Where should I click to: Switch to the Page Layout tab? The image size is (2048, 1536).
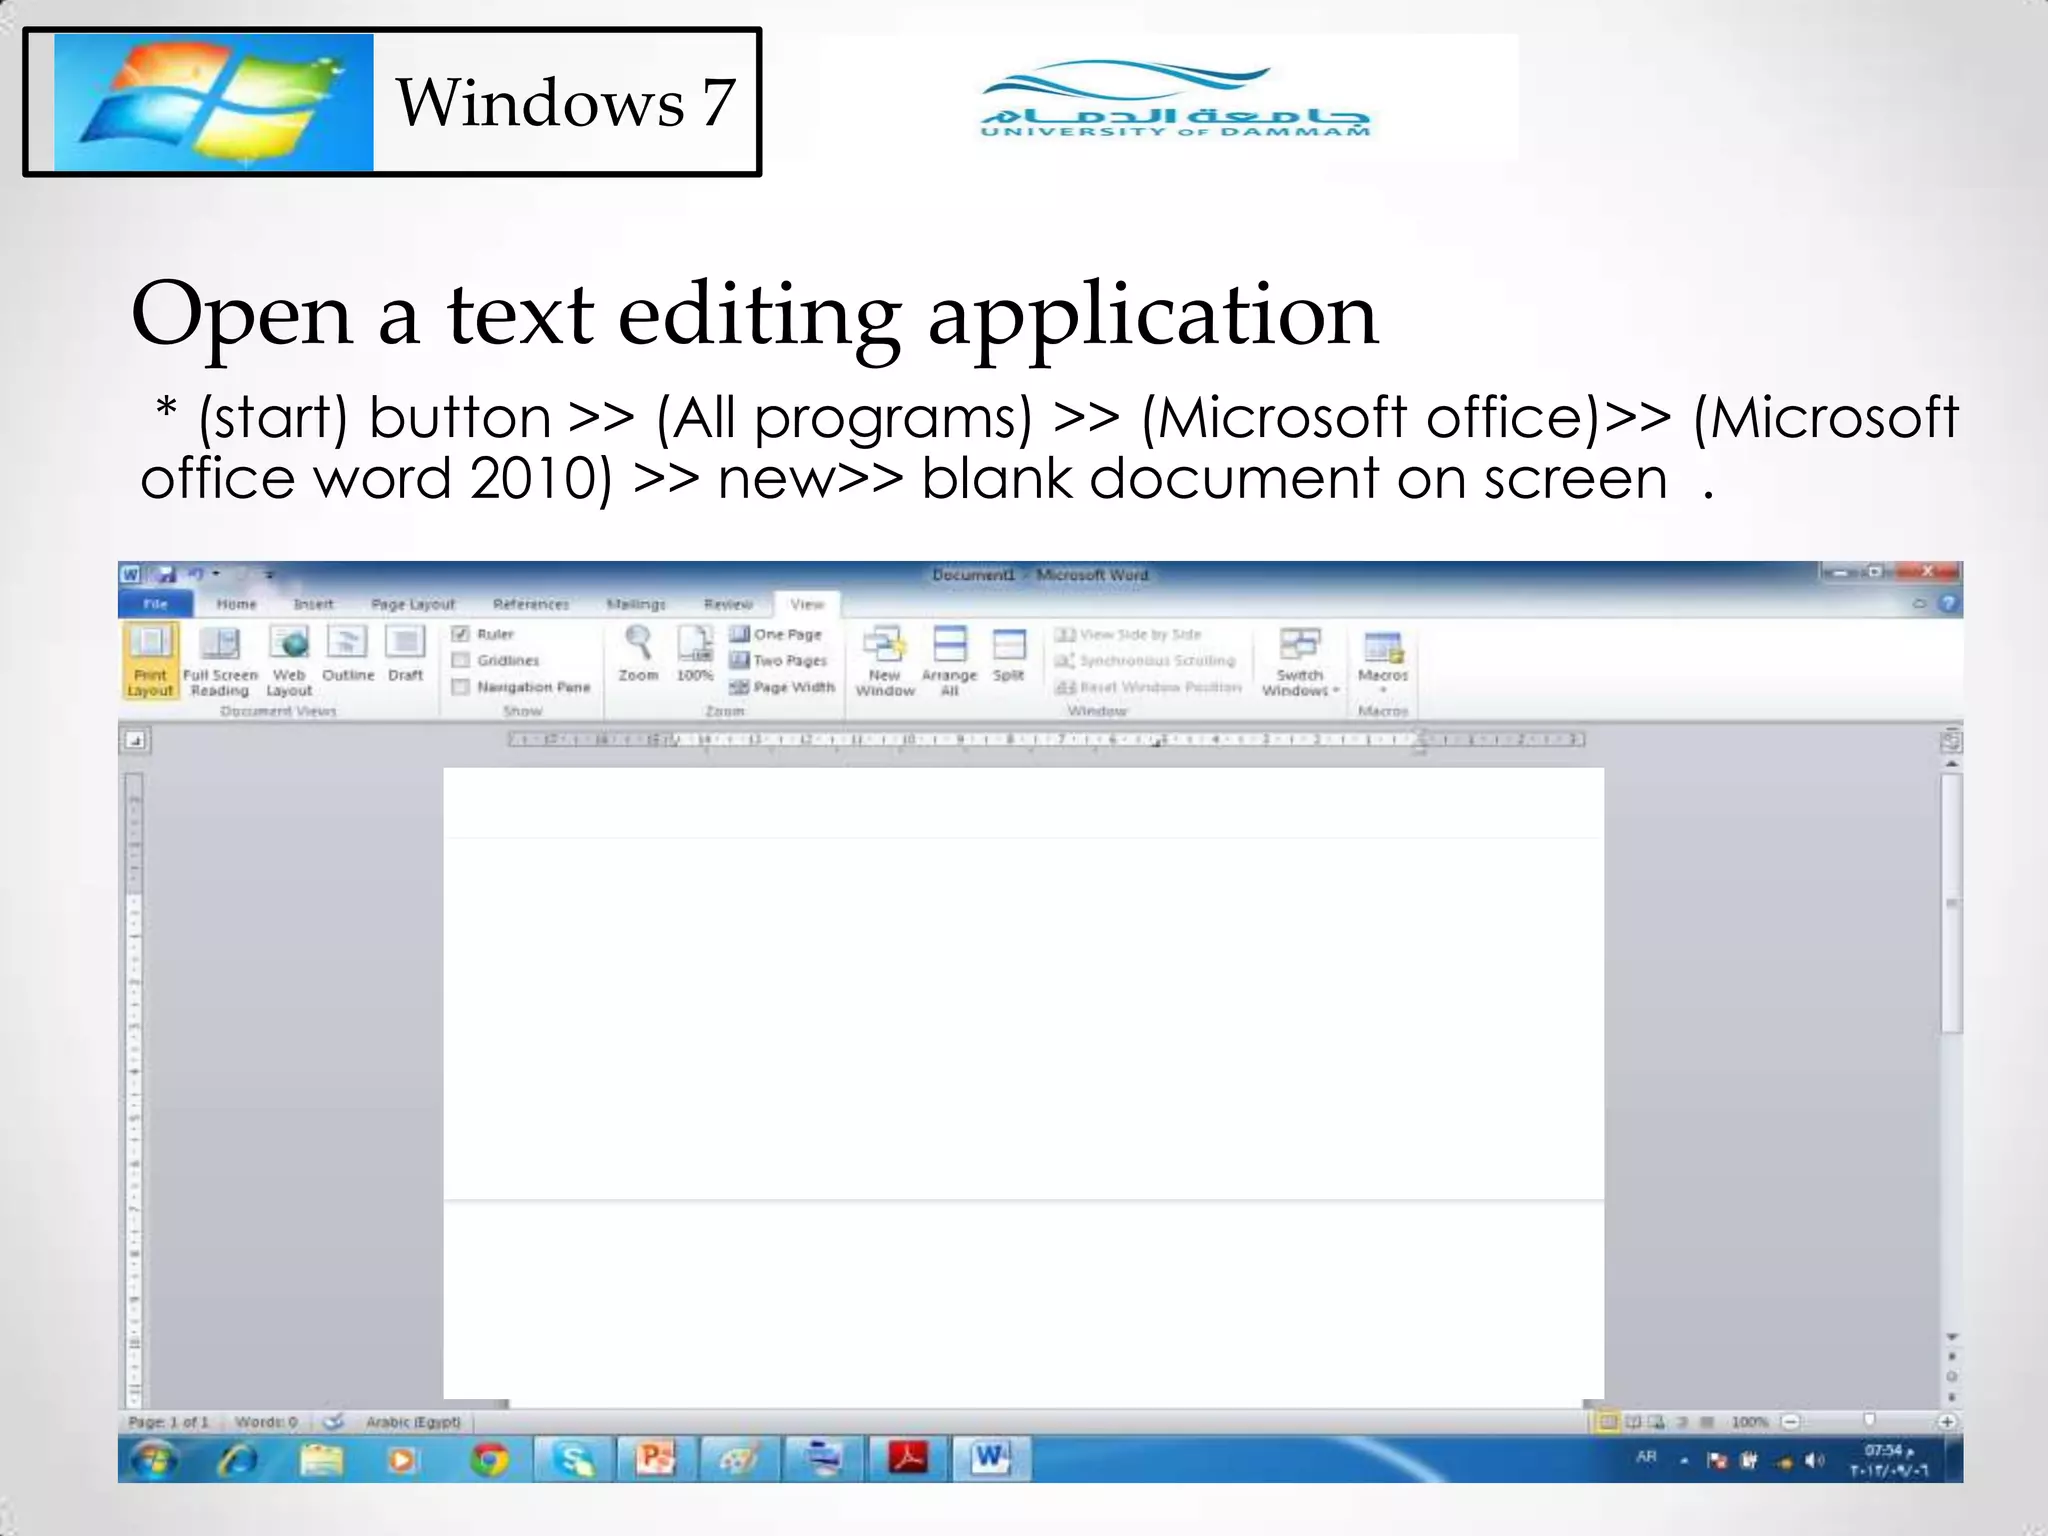[413, 604]
